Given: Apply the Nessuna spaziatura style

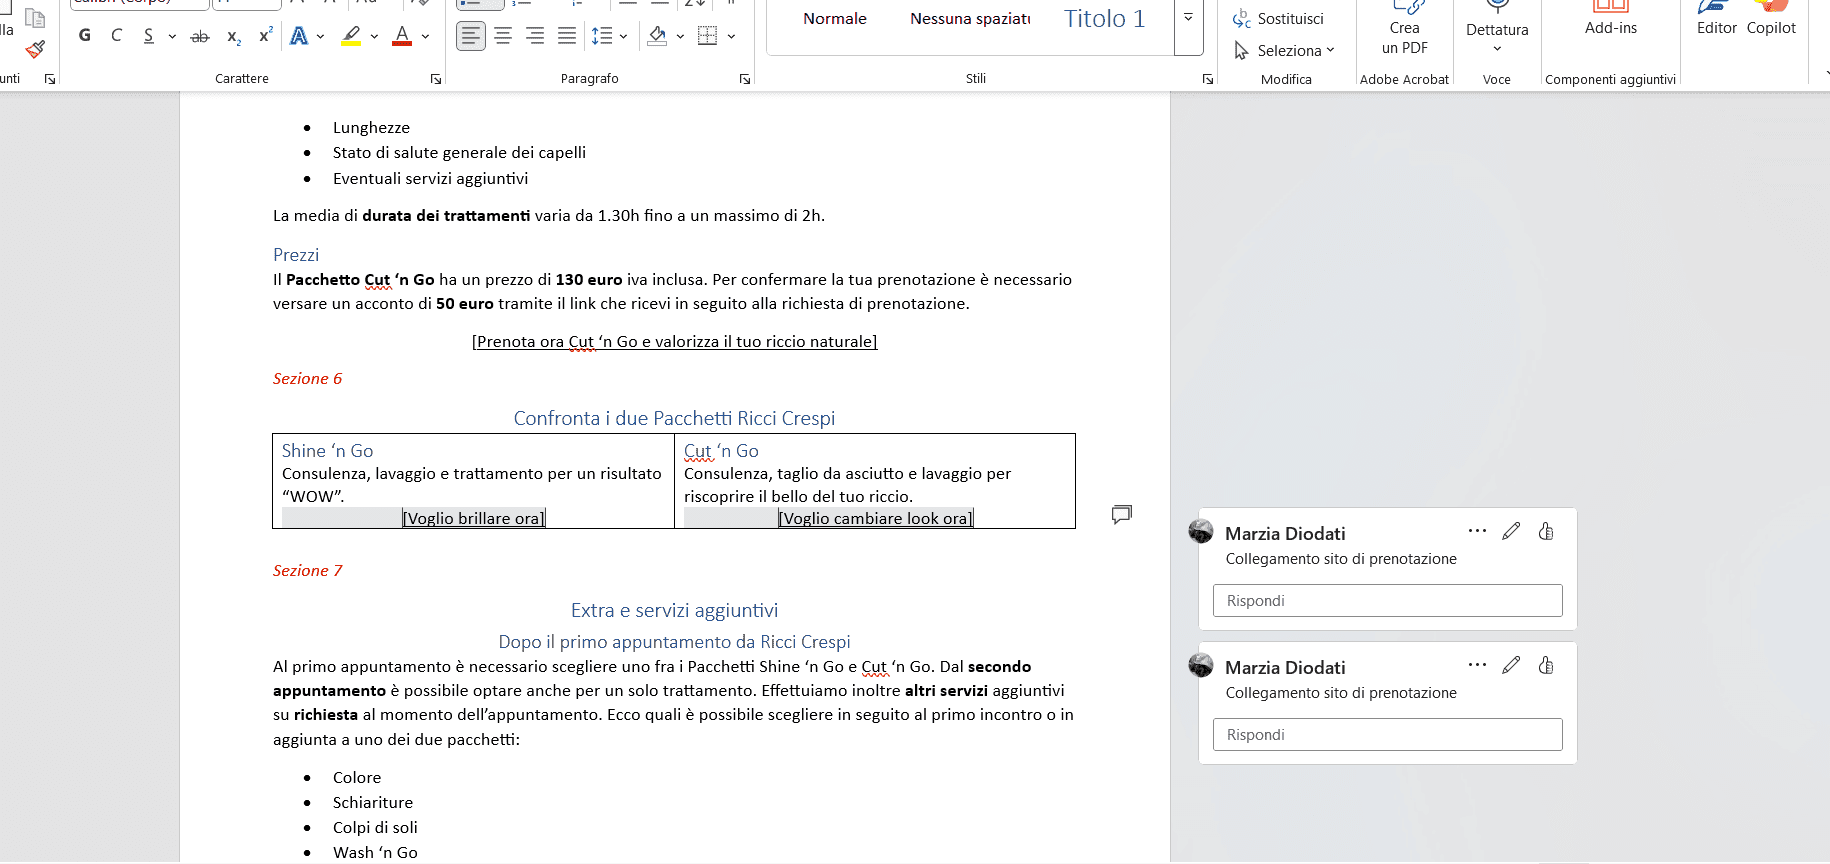Looking at the screenshot, I should [970, 19].
